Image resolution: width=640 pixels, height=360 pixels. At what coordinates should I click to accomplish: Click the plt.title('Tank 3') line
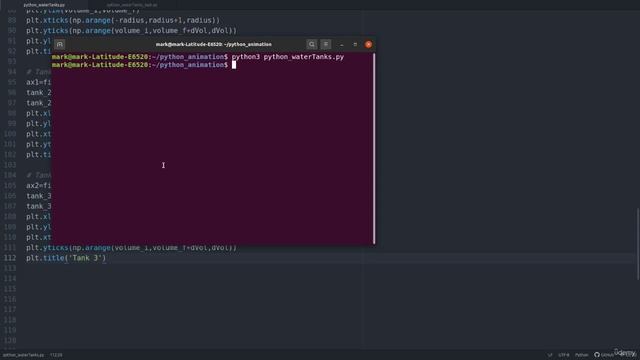[66, 258]
